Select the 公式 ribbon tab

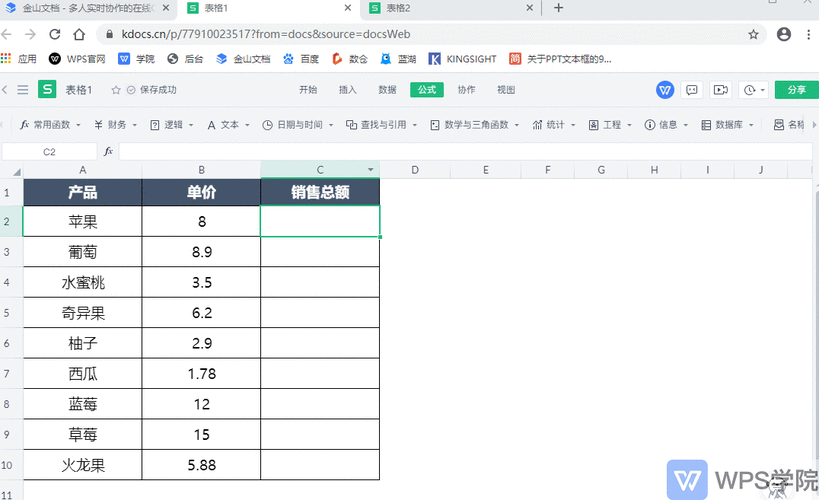point(427,90)
